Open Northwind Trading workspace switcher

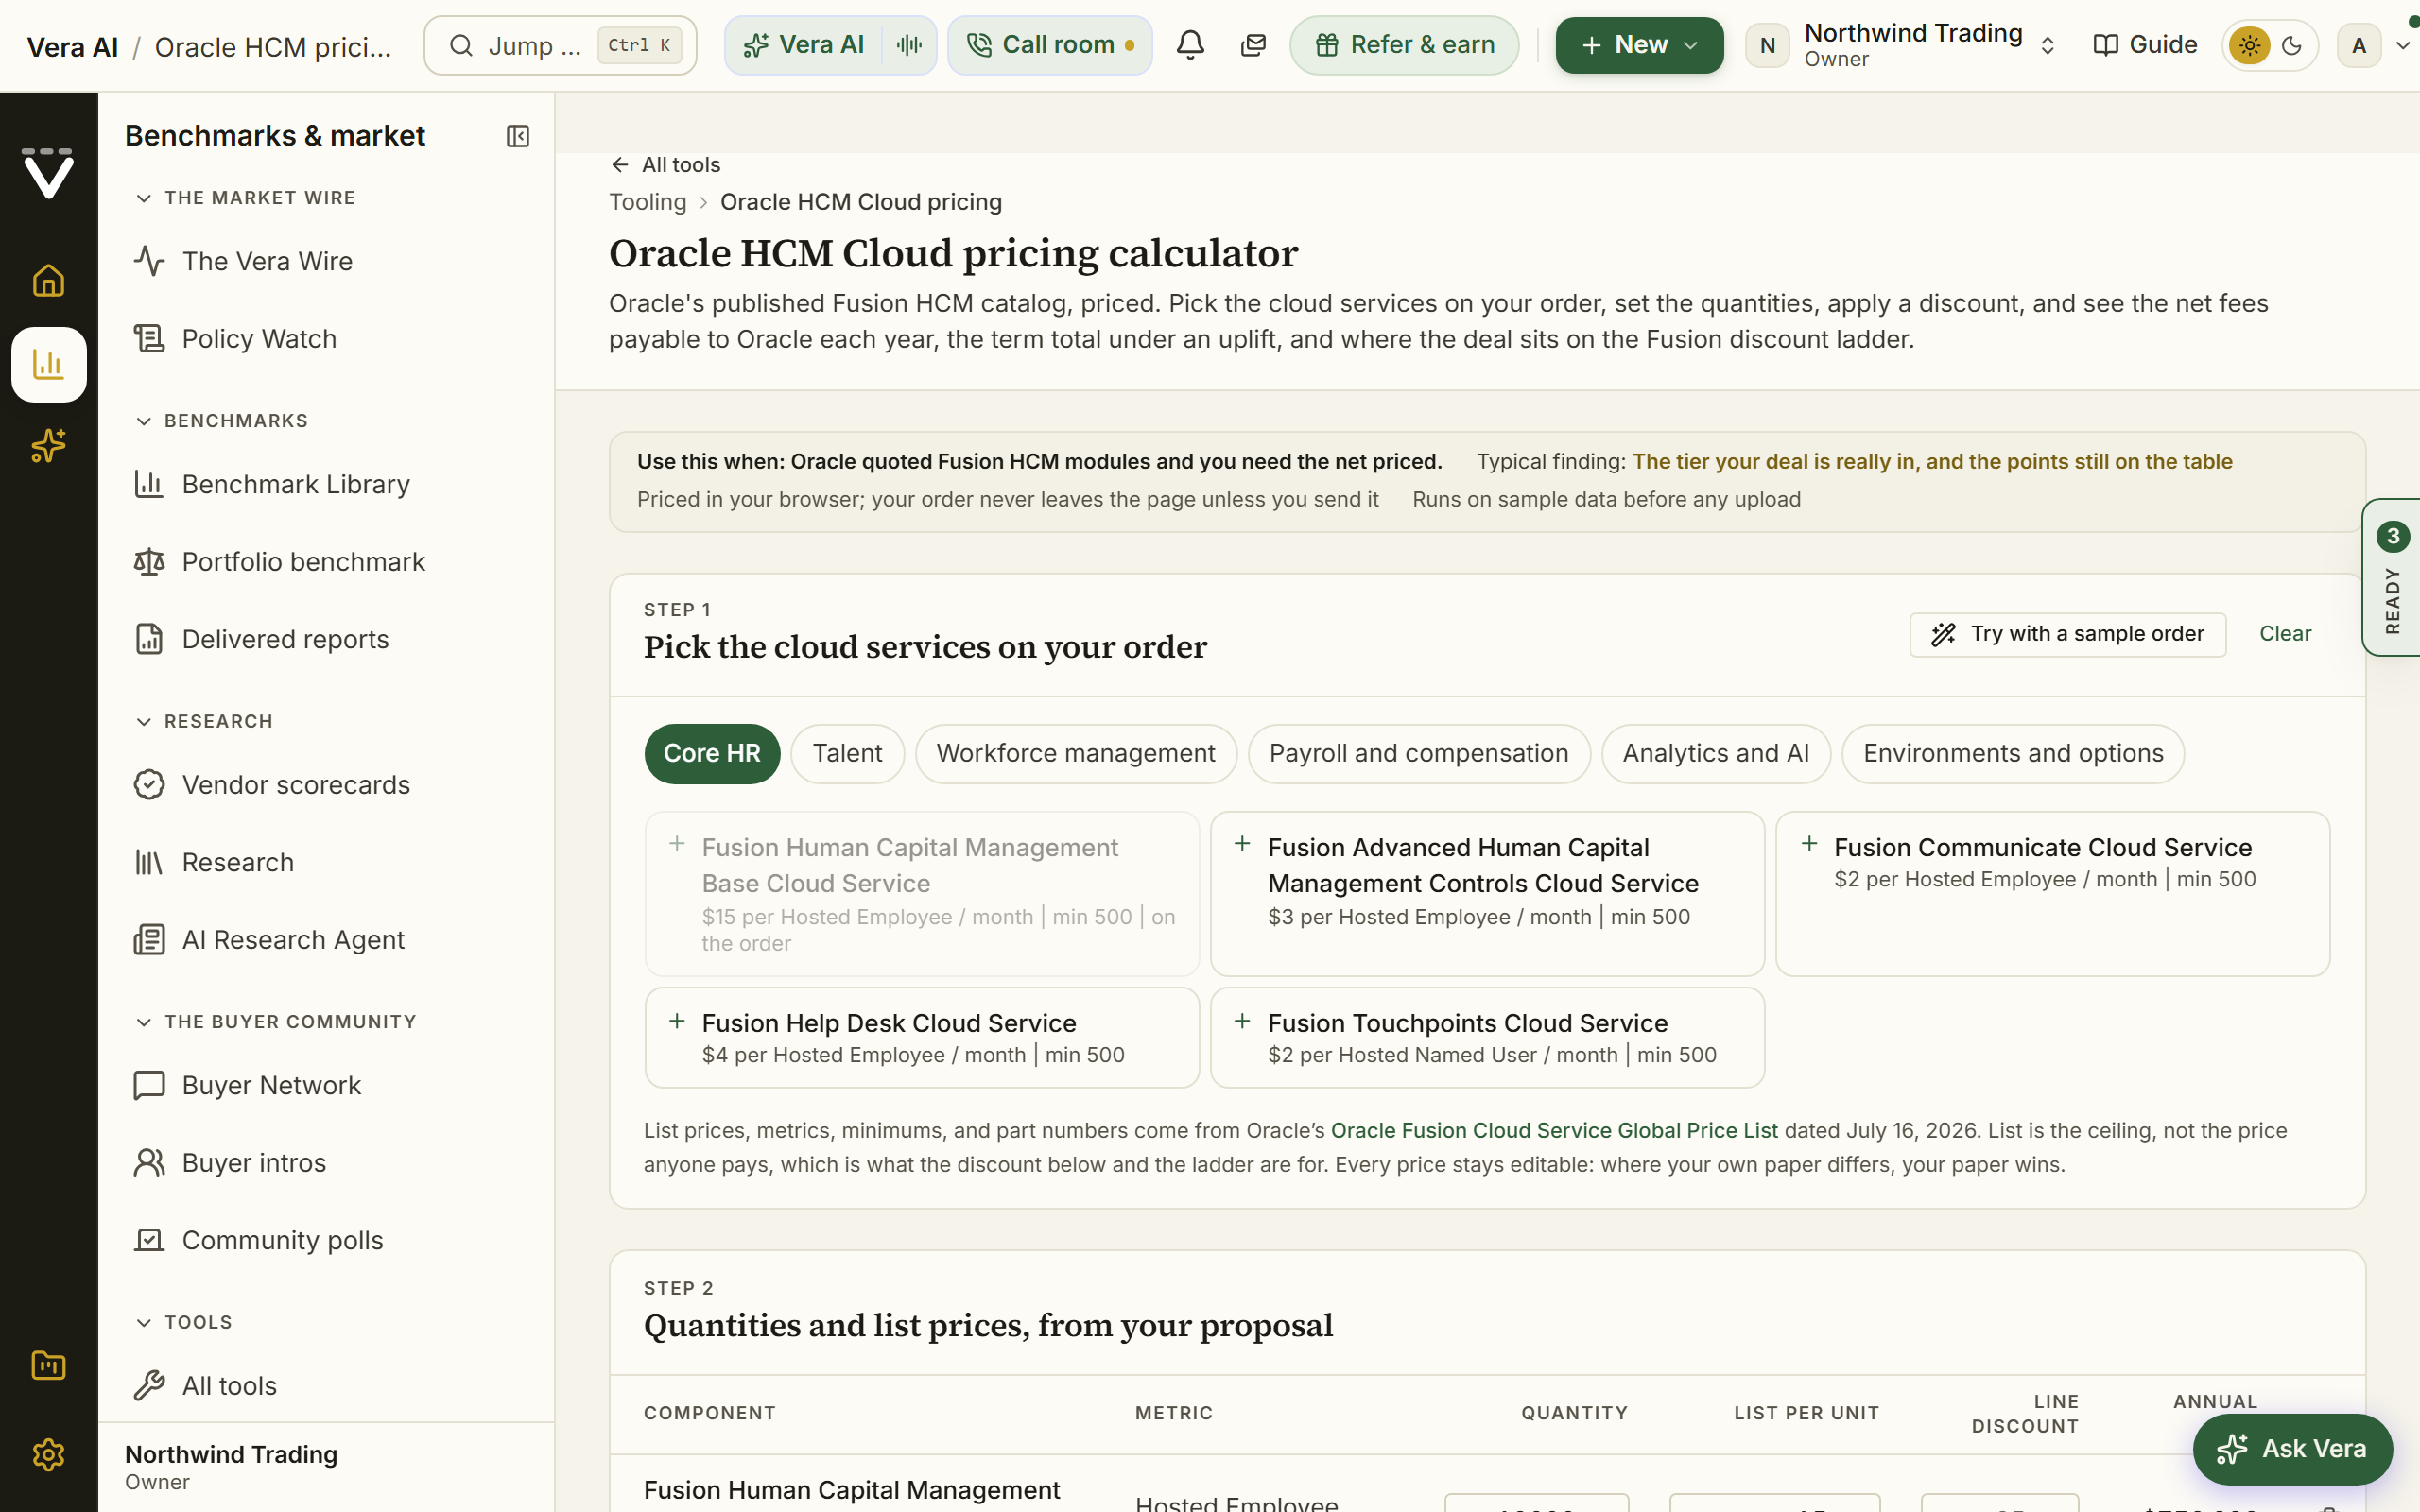tap(1900, 45)
